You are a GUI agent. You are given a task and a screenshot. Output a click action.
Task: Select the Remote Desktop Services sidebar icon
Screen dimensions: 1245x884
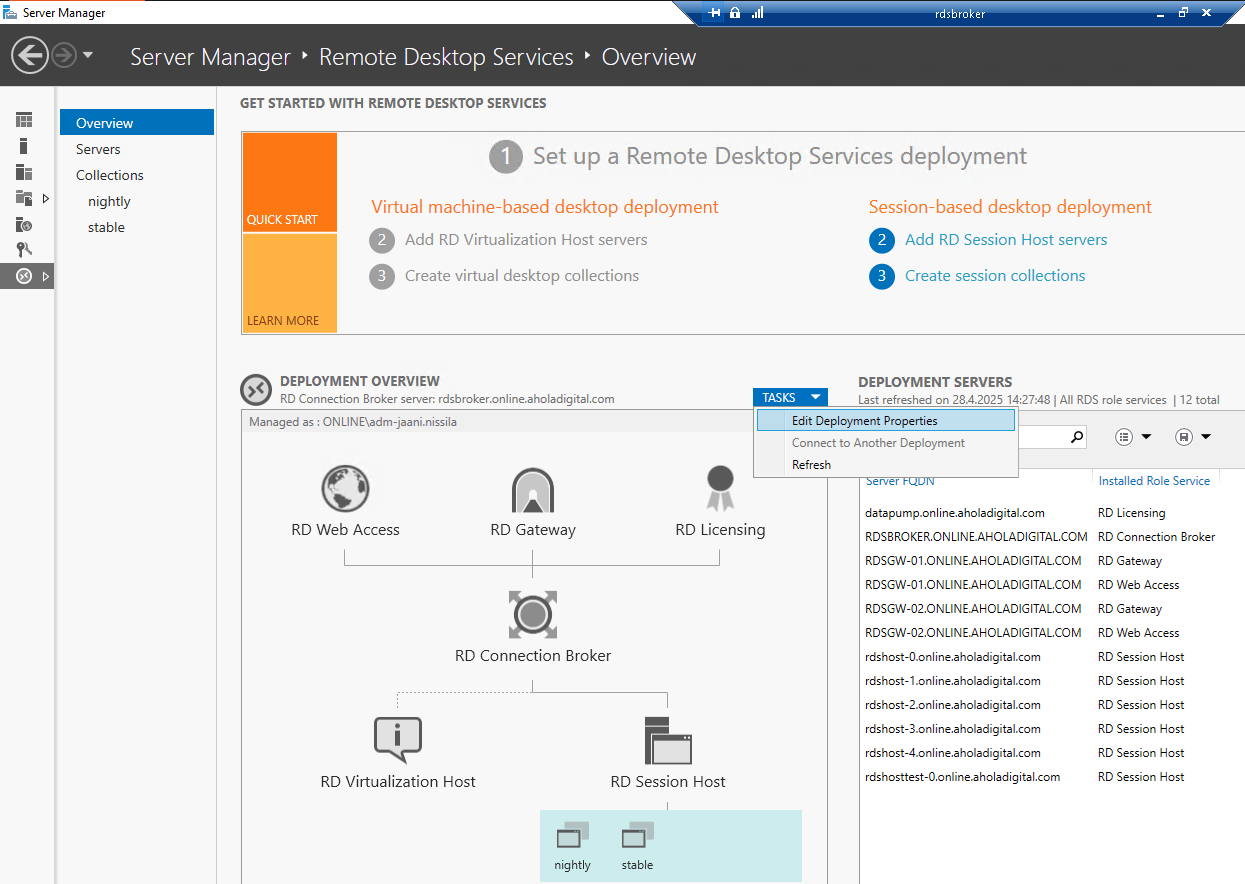tap(24, 276)
